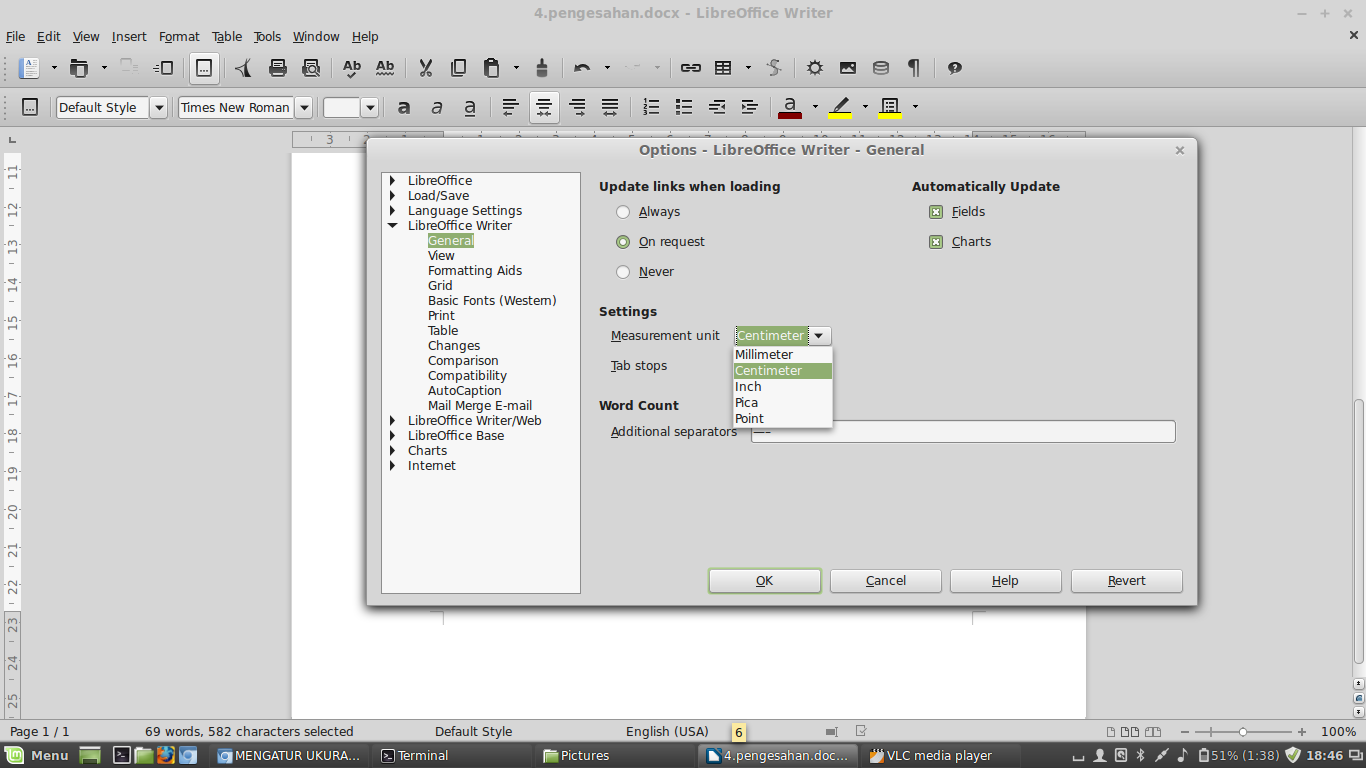This screenshot has height=768, width=1366.
Task: Align text left
Action: click(511, 107)
